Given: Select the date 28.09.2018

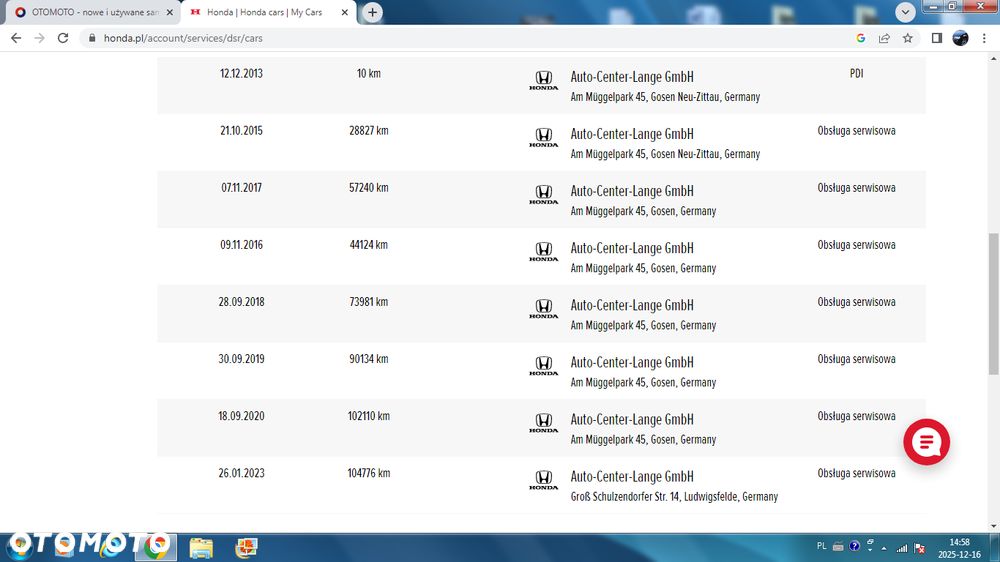Looking at the screenshot, I should 241,302.
